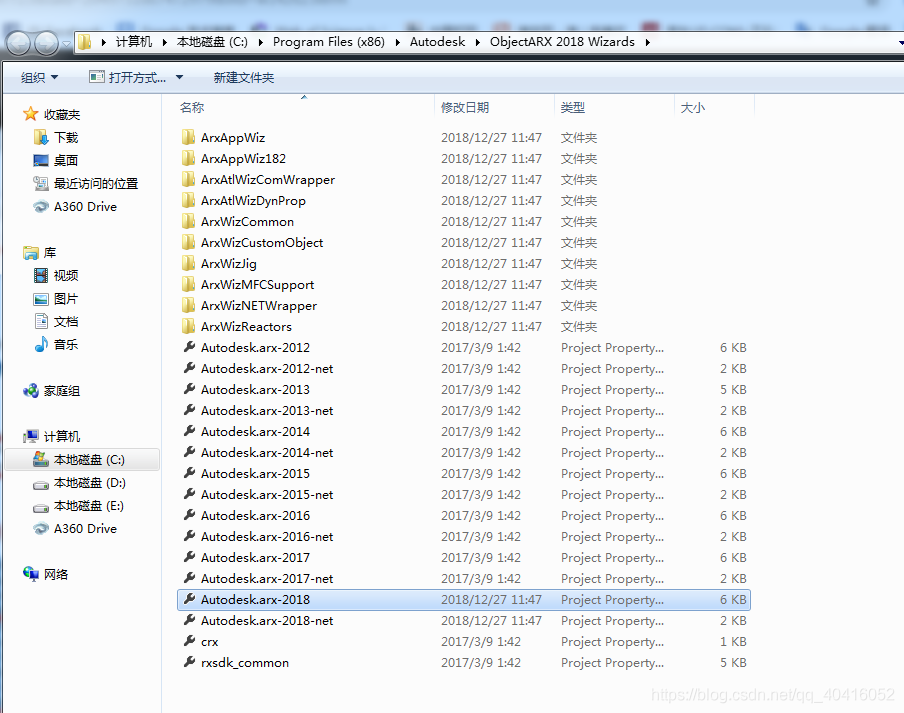Open 桌面 in the favorites sidebar

point(66,161)
